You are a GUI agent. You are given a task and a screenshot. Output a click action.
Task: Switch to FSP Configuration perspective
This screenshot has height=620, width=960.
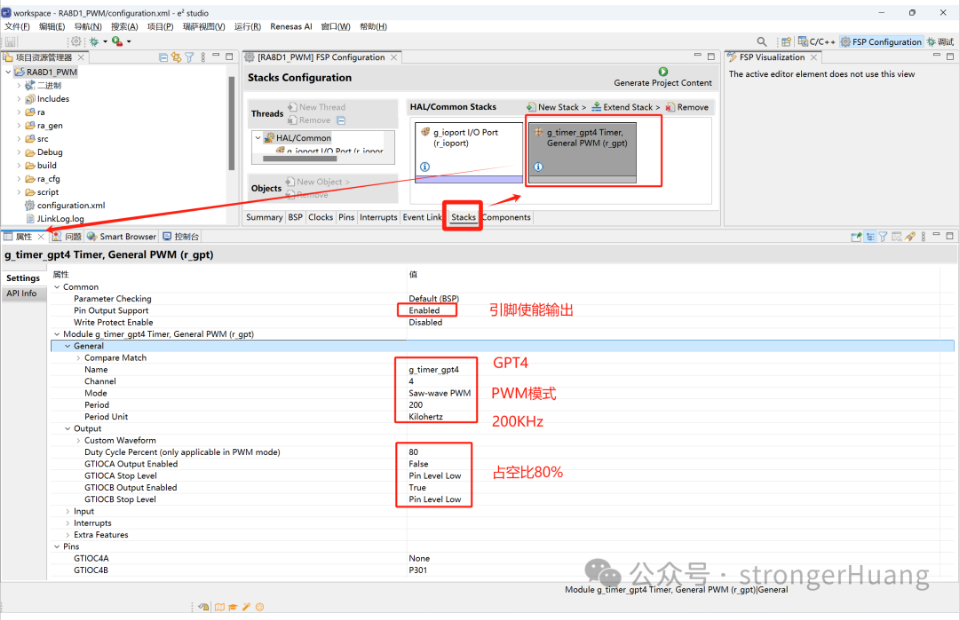point(881,42)
